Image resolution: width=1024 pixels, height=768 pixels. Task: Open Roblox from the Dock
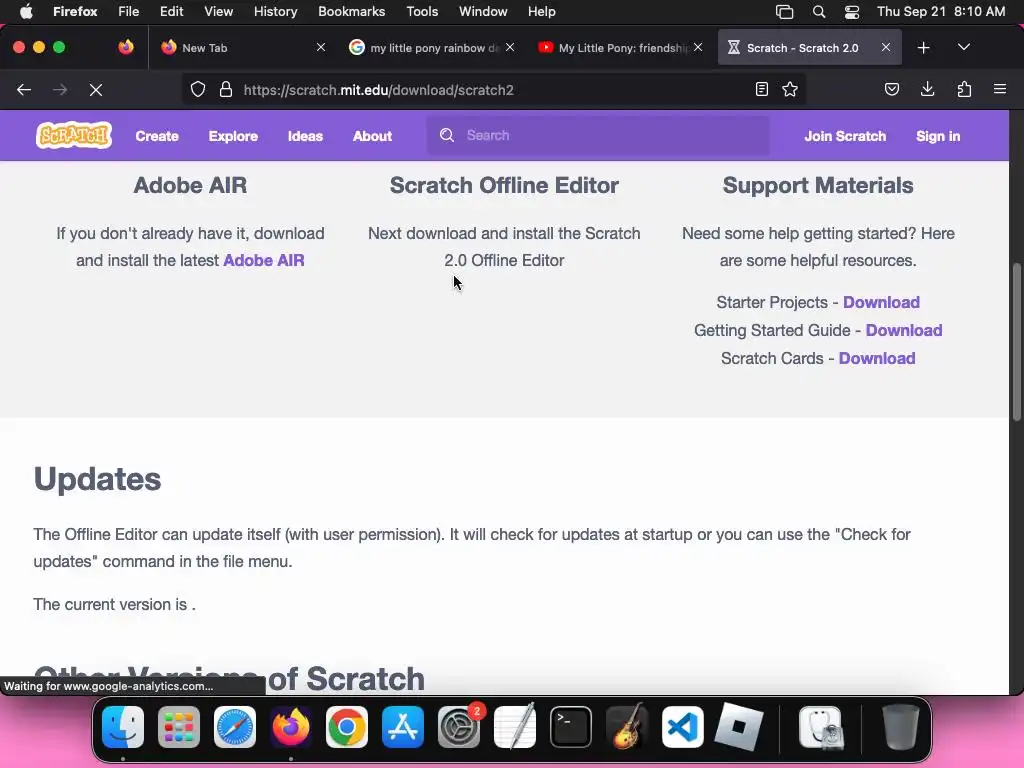pos(739,727)
